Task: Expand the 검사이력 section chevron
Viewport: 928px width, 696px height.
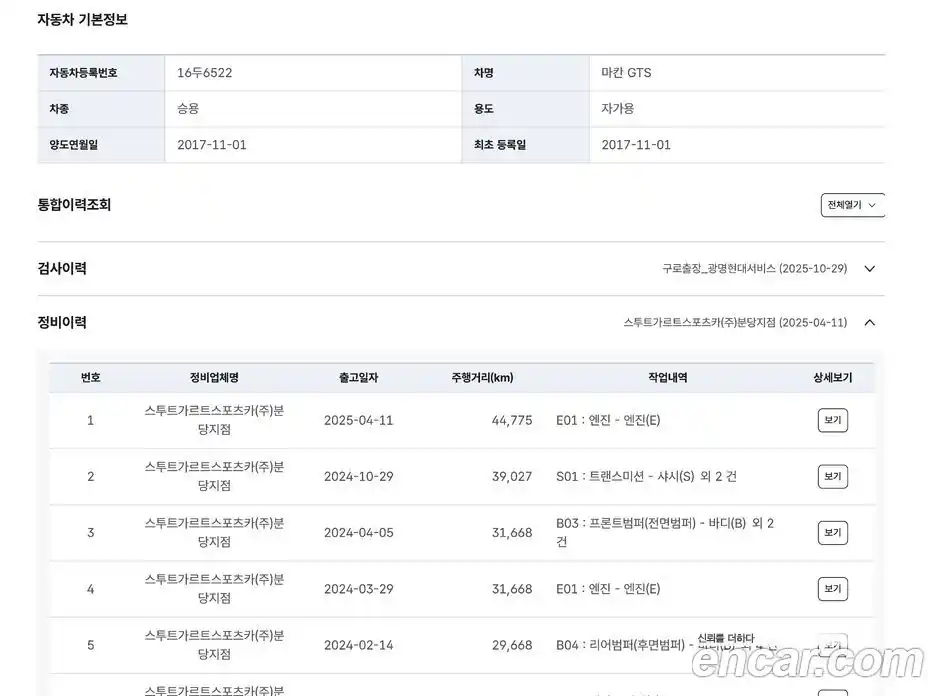Action: click(869, 269)
